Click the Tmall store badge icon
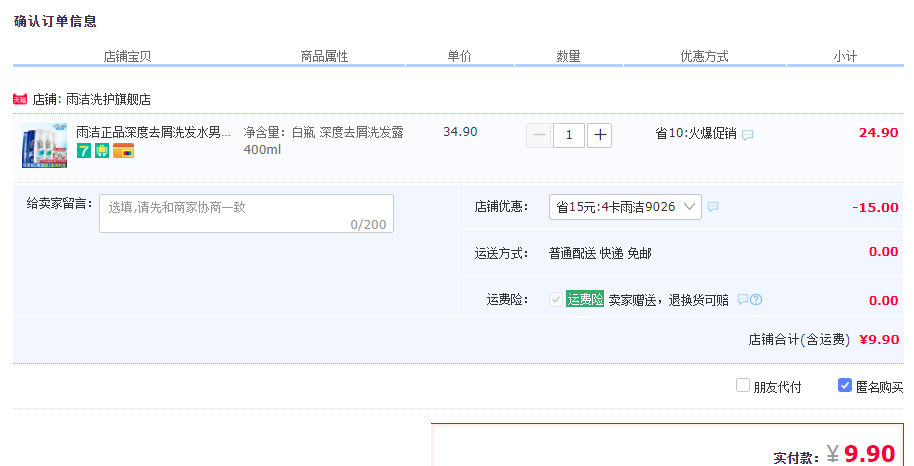 coord(20,99)
